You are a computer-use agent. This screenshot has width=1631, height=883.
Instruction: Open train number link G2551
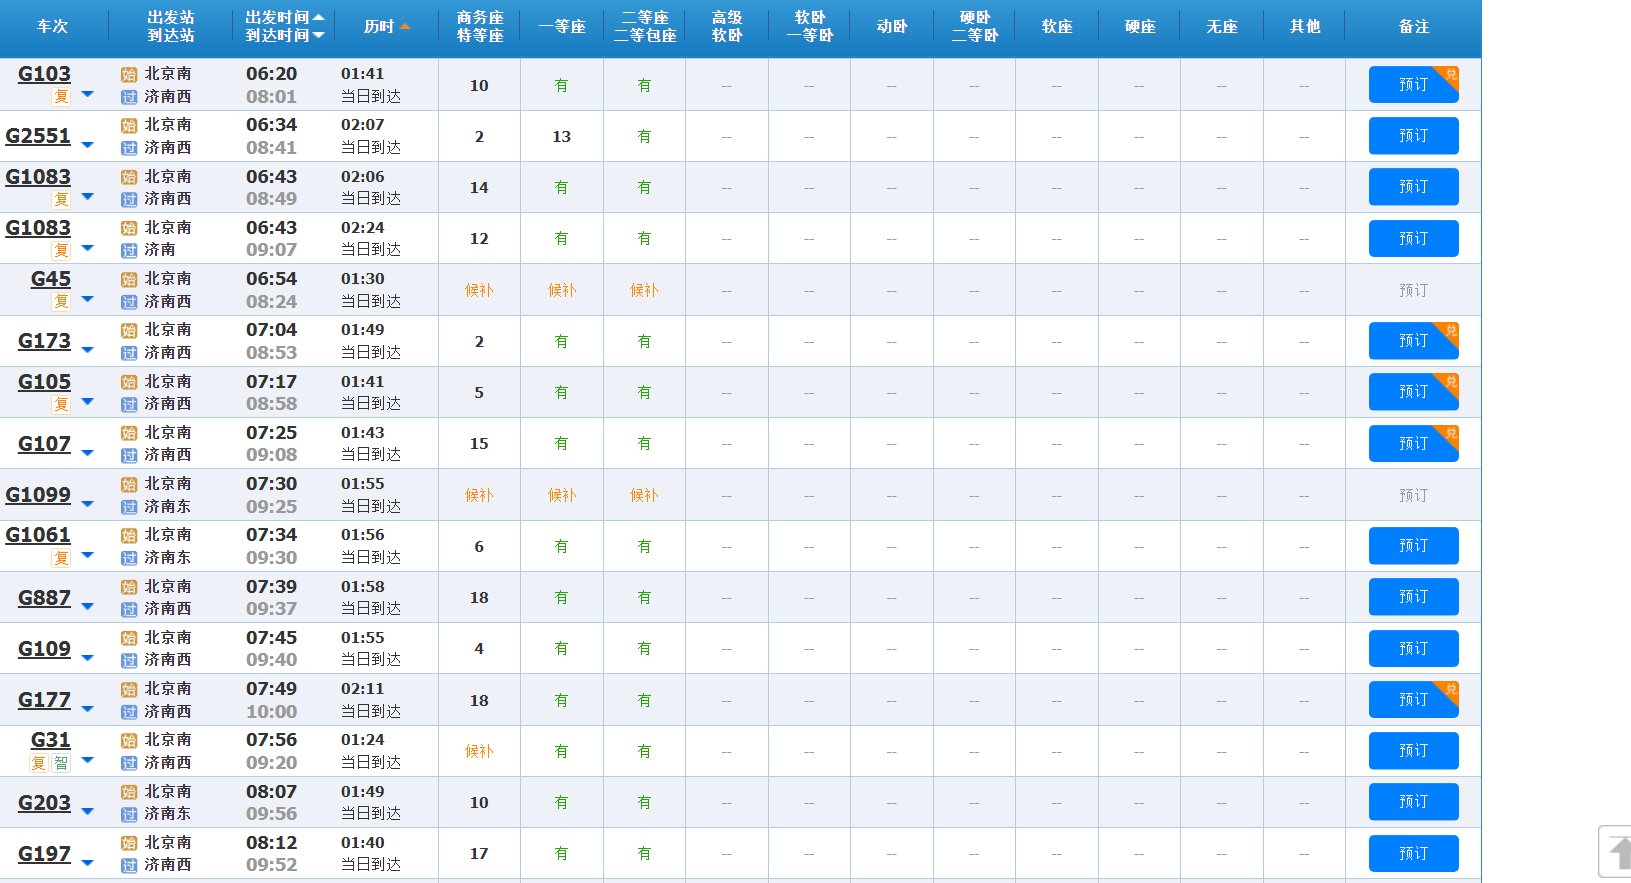(x=38, y=136)
